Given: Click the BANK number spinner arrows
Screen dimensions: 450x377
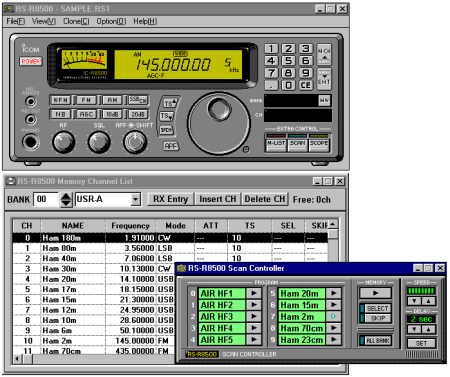Looking at the screenshot, I should pyautogui.click(x=66, y=199).
